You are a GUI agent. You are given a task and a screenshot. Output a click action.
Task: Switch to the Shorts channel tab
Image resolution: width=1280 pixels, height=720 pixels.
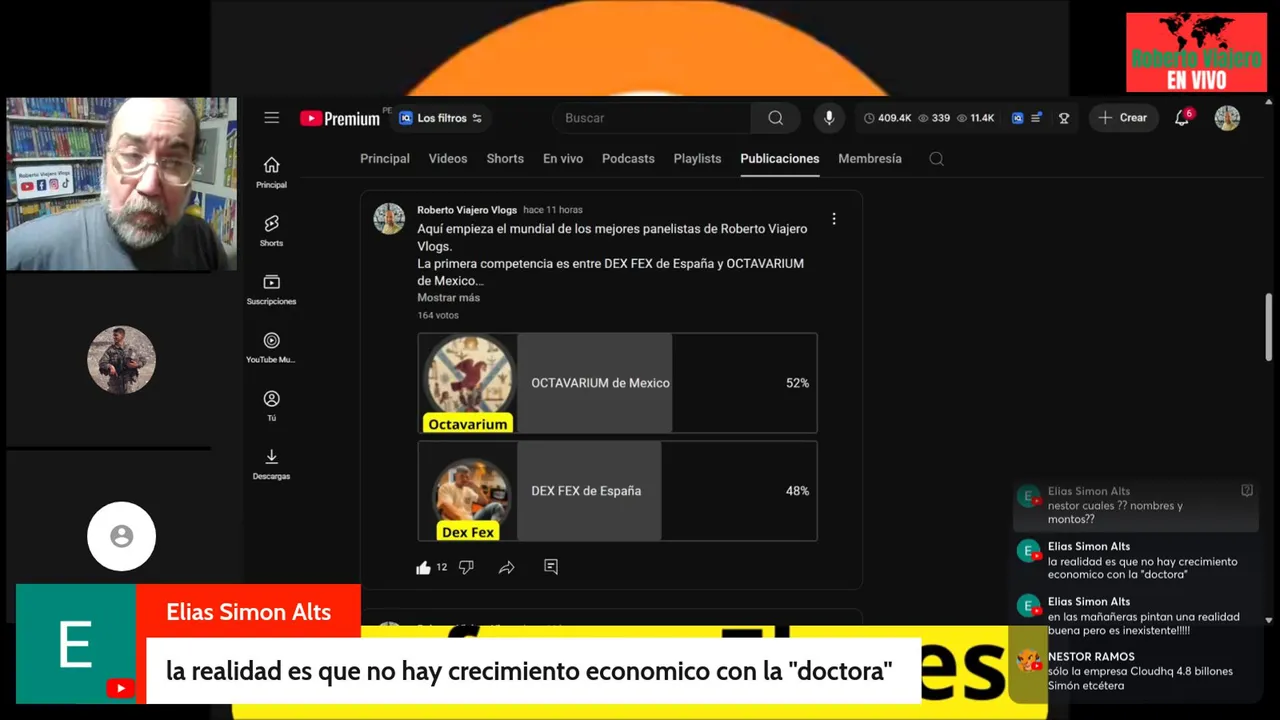(505, 159)
